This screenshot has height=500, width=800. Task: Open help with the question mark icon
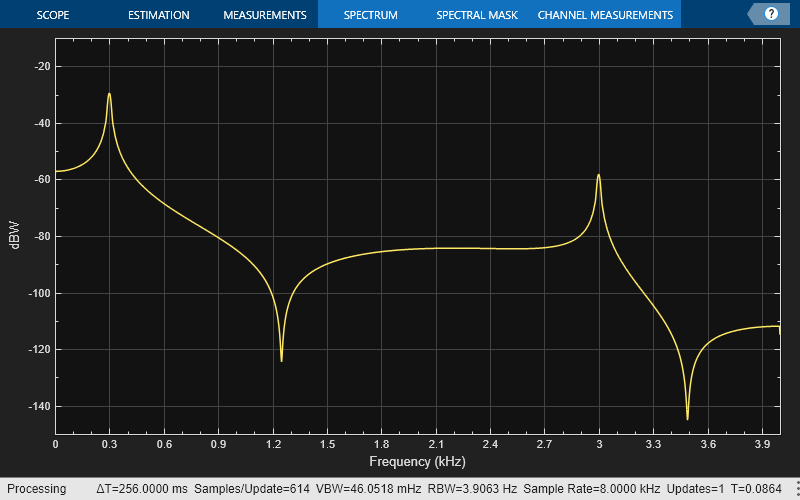(771, 14)
